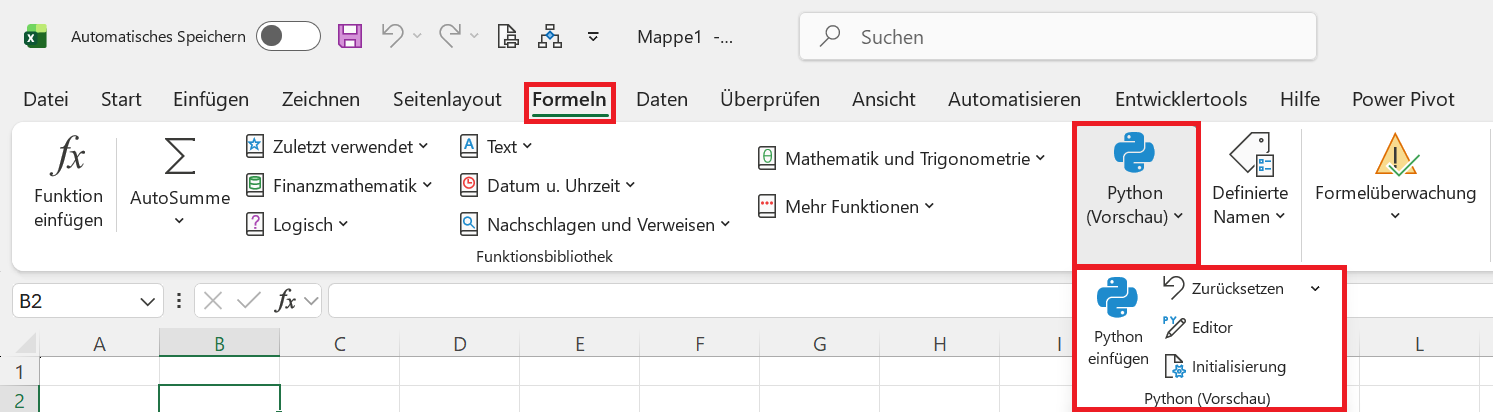1493x412 pixels.
Task: Click the Formelüberwachung warning icon
Action: pos(1394,156)
